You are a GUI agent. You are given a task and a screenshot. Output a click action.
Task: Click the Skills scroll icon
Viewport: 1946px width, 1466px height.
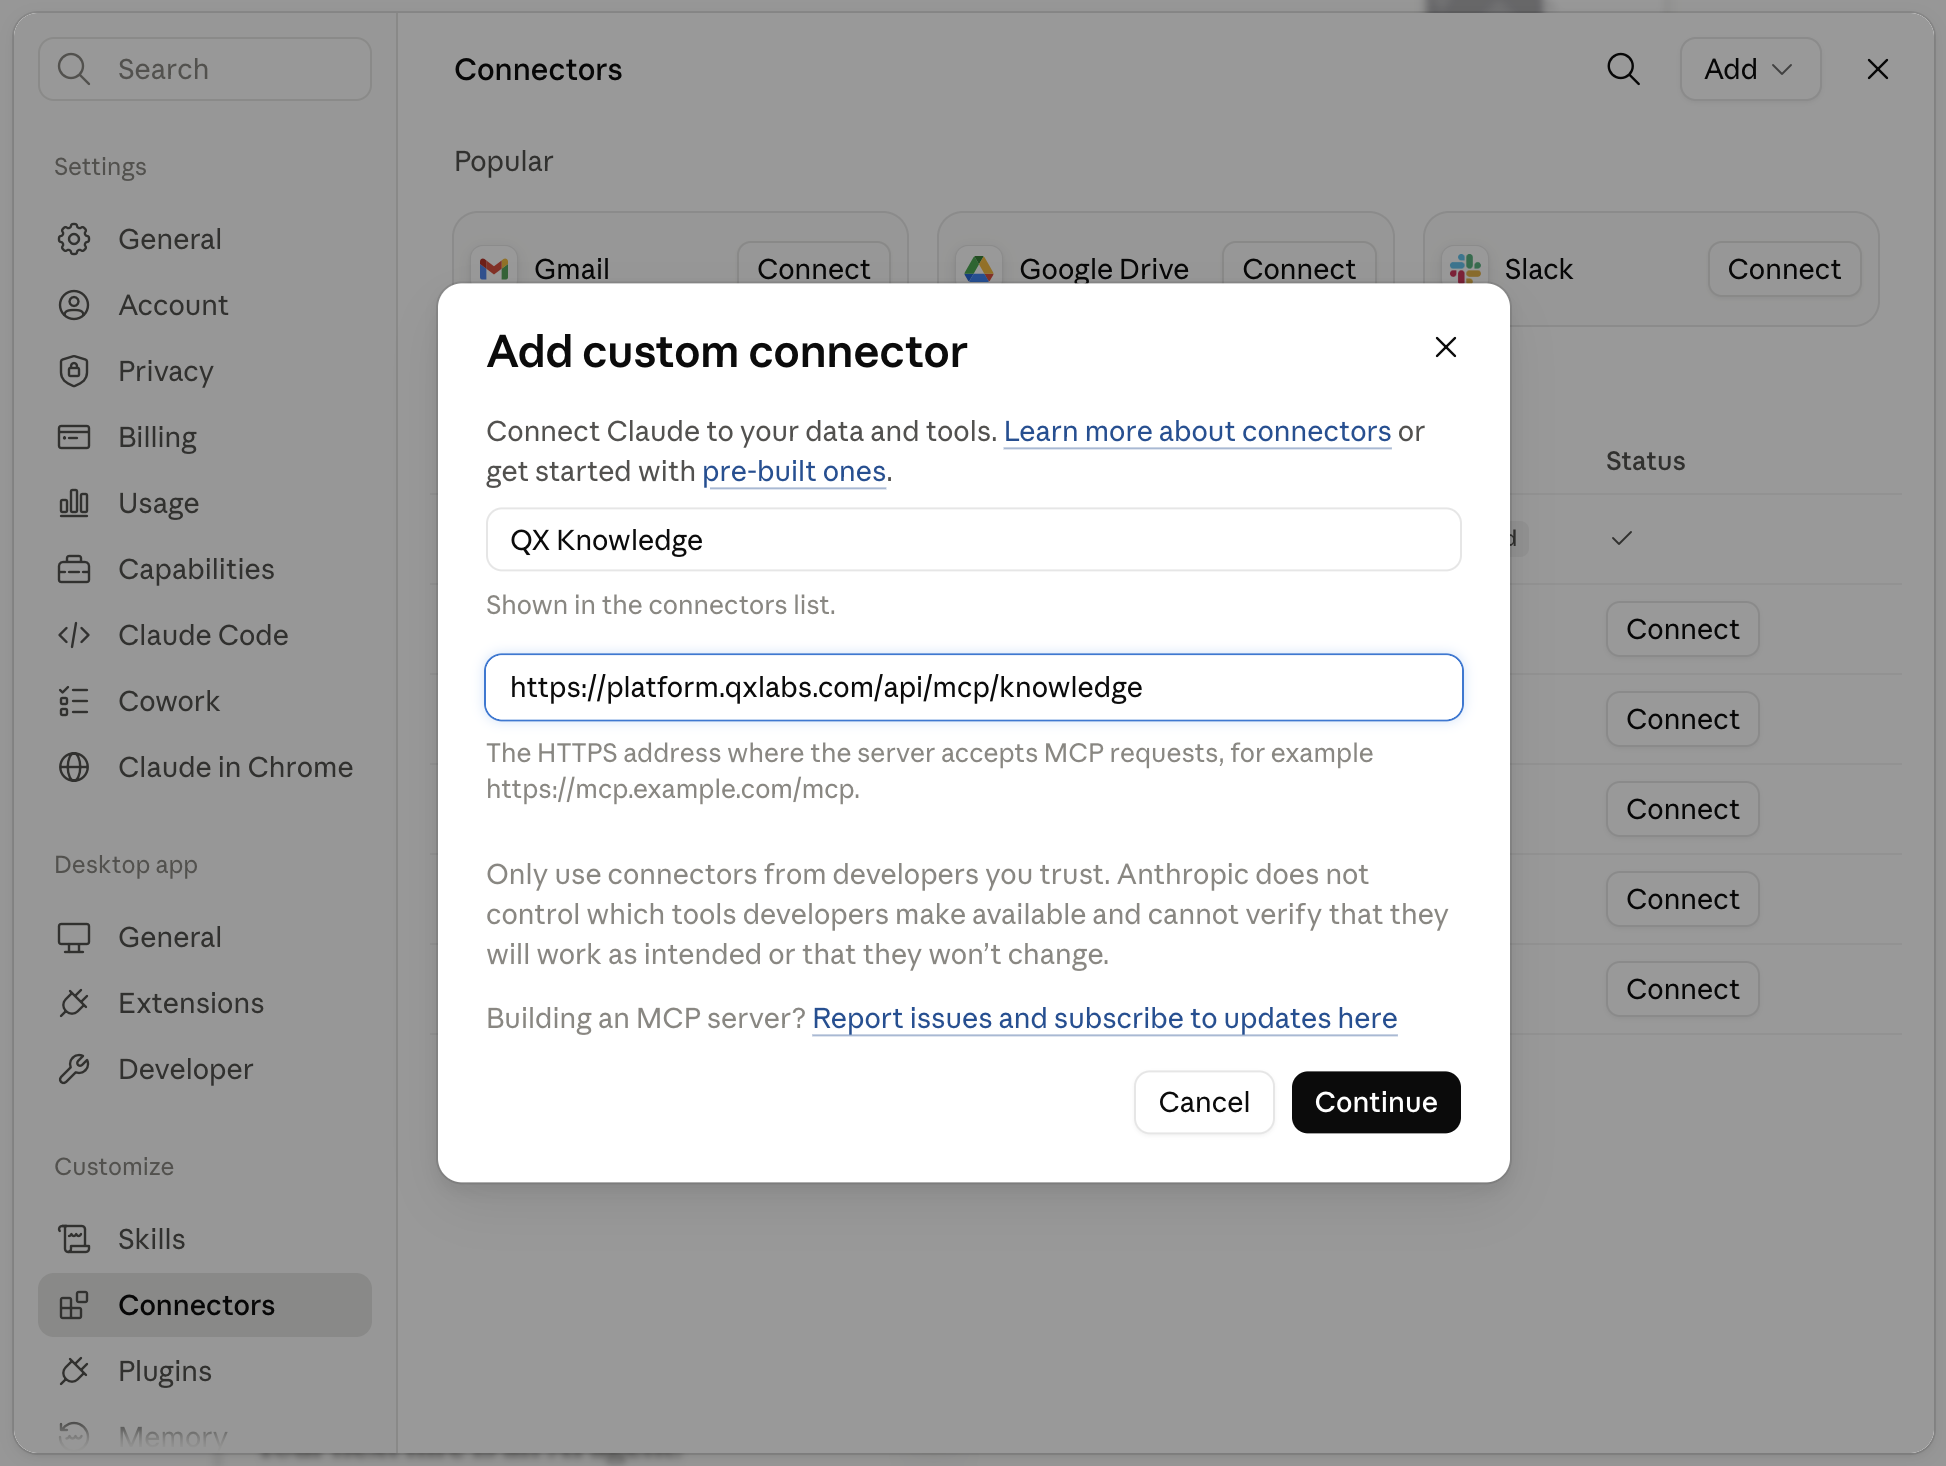(x=74, y=1239)
